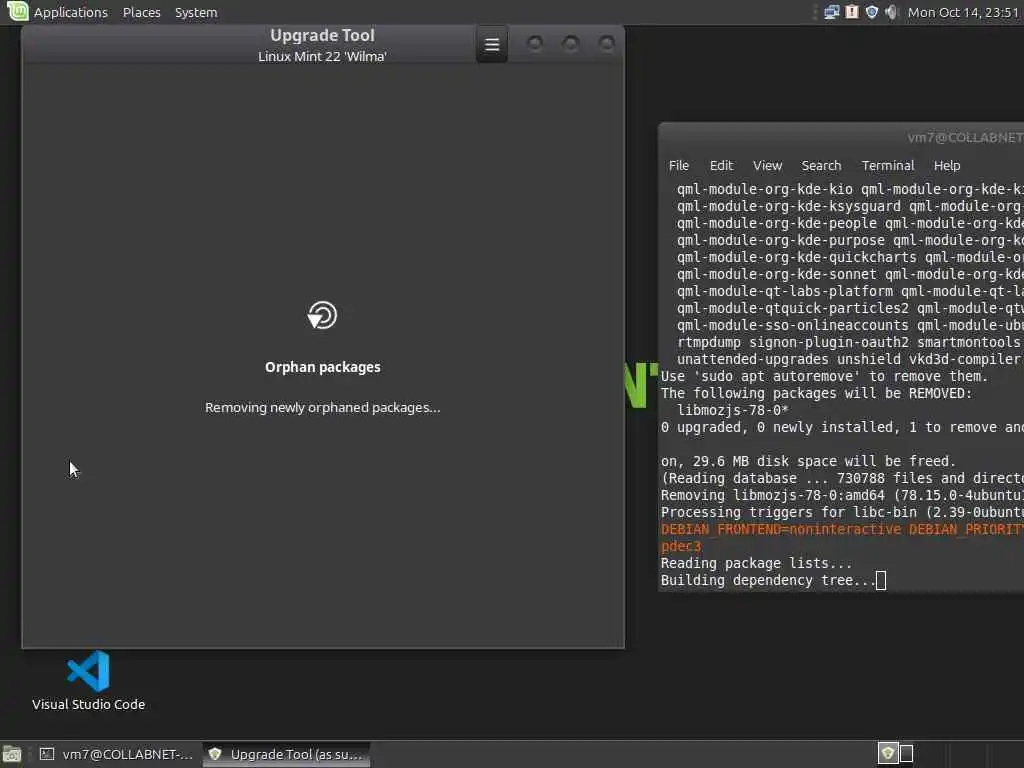Switch to Upgrade Tool taskbar button
Screen dimensions: 1024x768
click(x=287, y=754)
